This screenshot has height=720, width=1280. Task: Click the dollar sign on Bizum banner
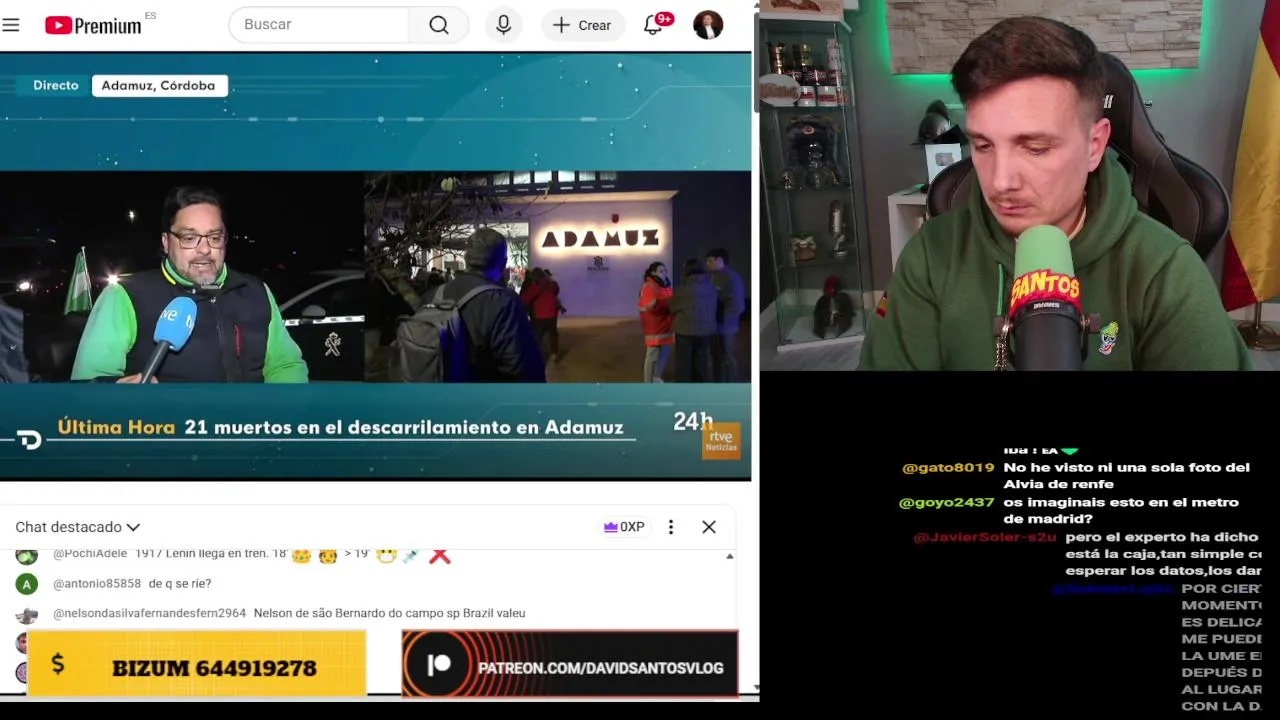point(58,664)
